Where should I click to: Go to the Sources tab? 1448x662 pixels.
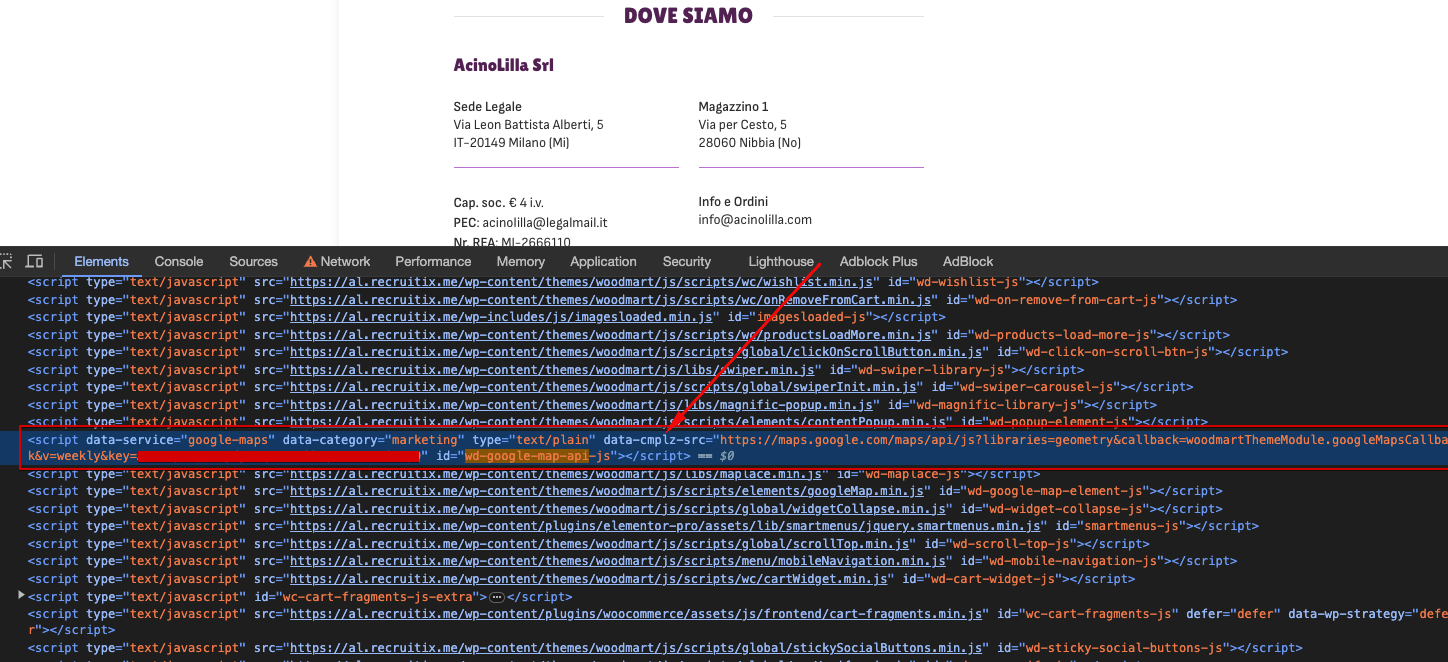[x=253, y=261]
